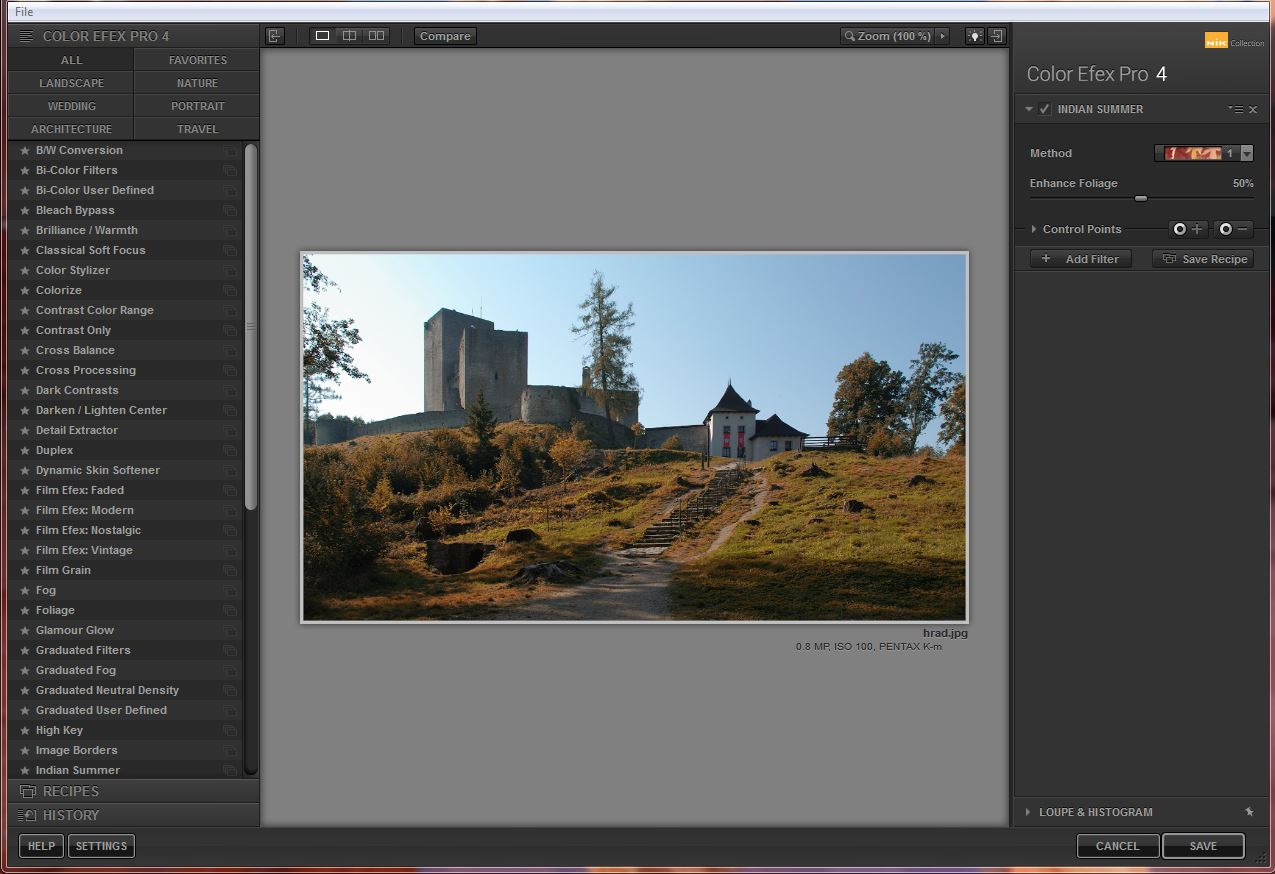Uncheck the Indian Summer filter checkbox
Image resolution: width=1275 pixels, height=874 pixels.
click(x=1044, y=109)
